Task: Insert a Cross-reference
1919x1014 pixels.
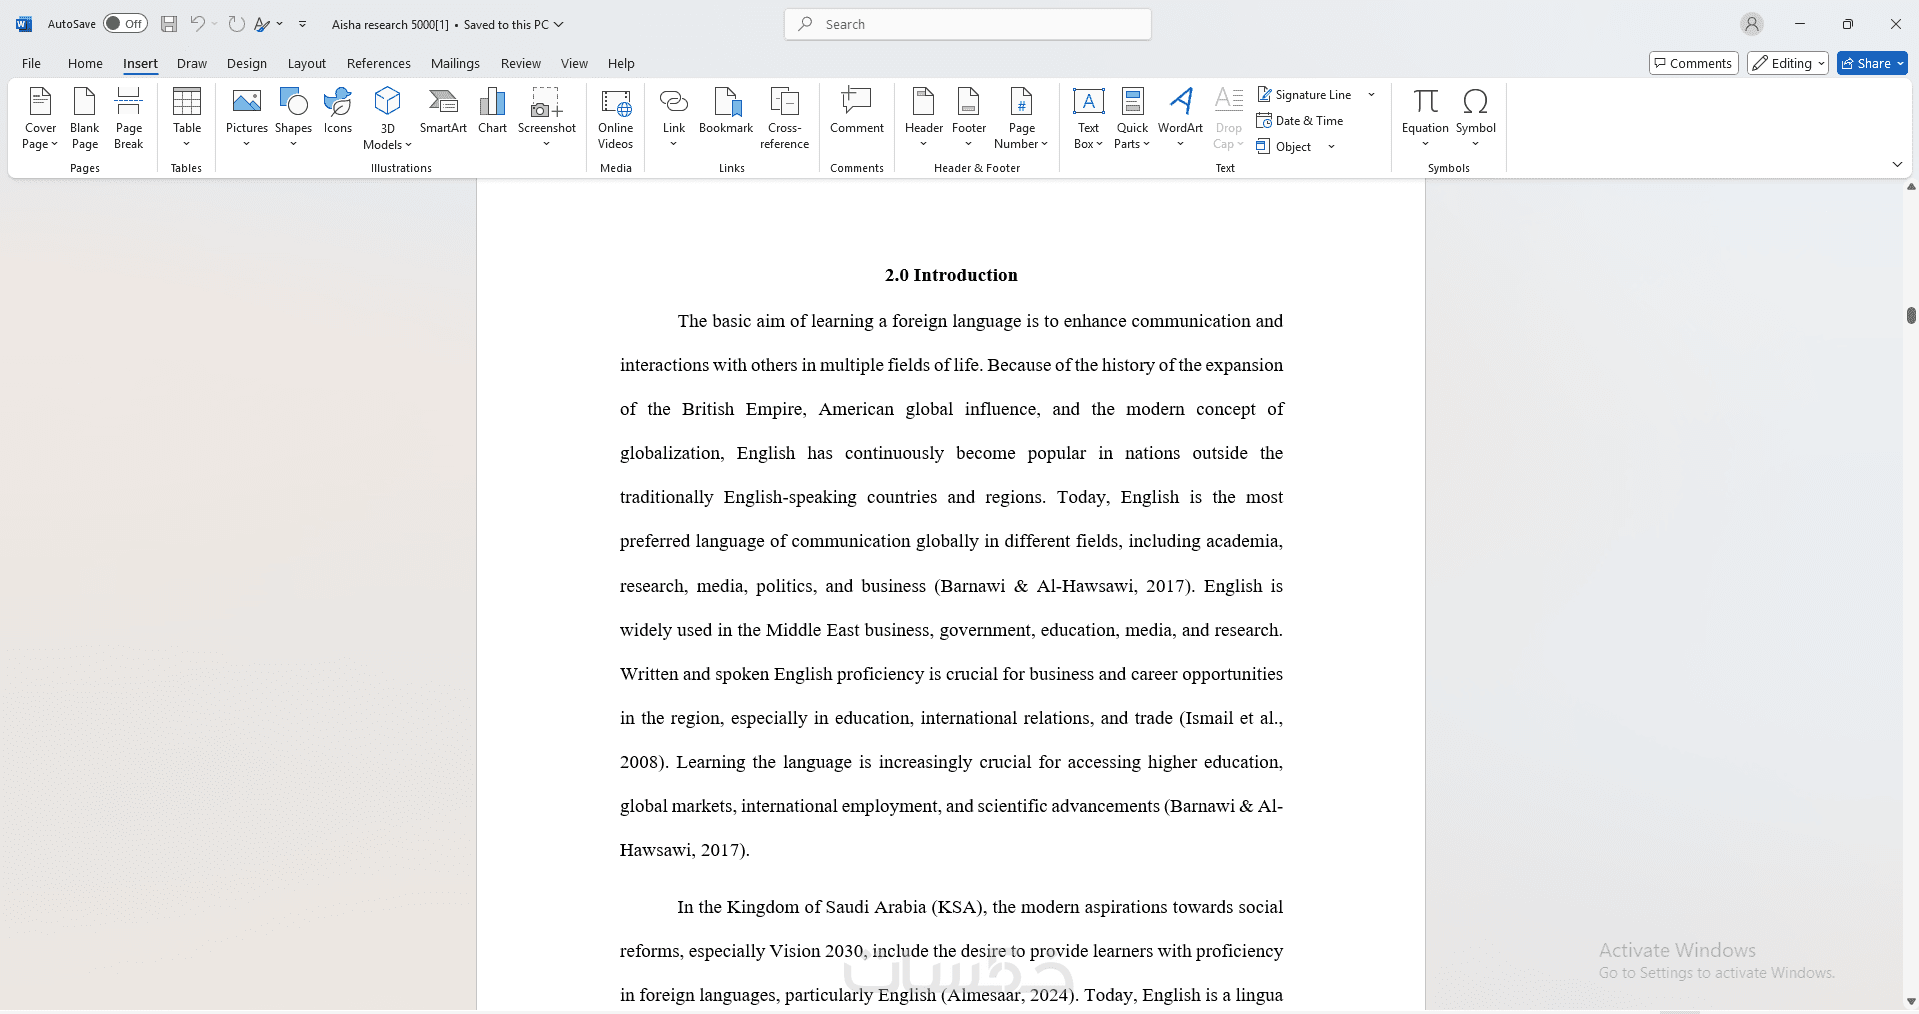Action: [785, 118]
